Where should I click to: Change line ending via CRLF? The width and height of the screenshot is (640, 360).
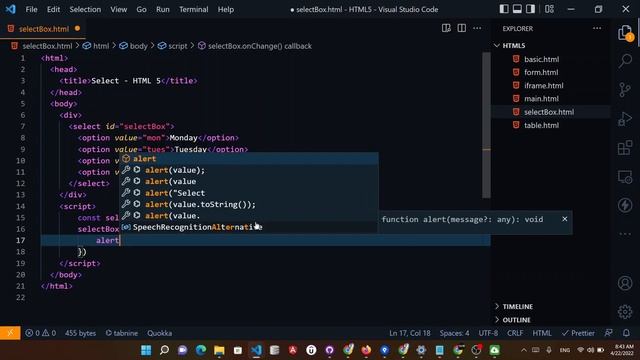pyautogui.click(x=515, y=333)
